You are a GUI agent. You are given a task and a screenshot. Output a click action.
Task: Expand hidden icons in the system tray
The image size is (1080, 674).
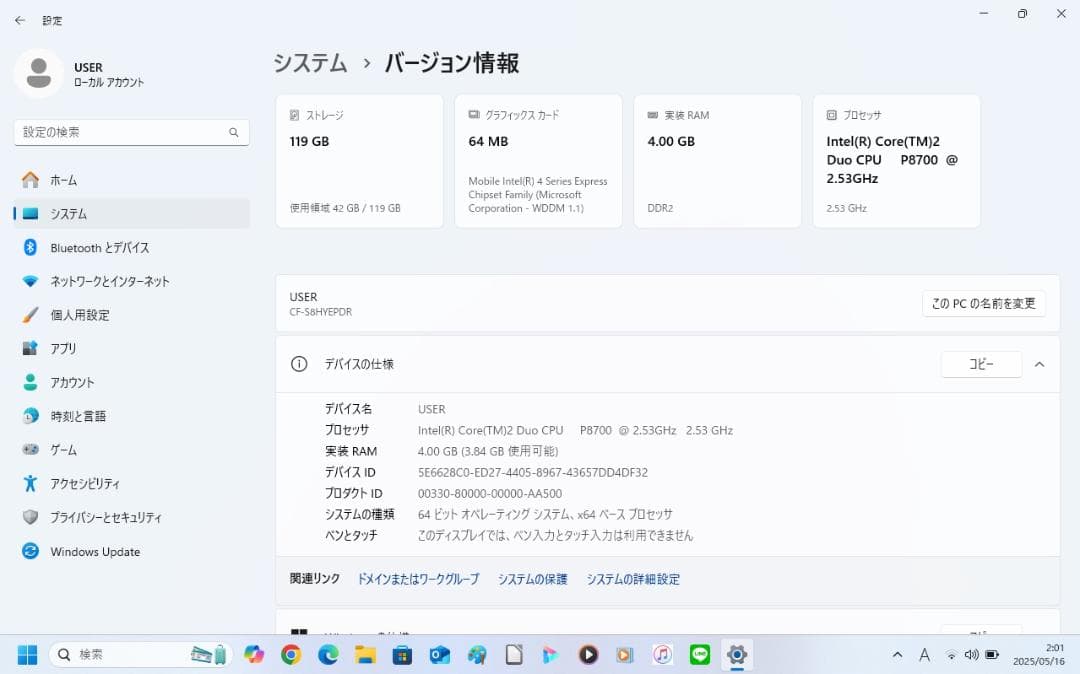click(897, 655)
